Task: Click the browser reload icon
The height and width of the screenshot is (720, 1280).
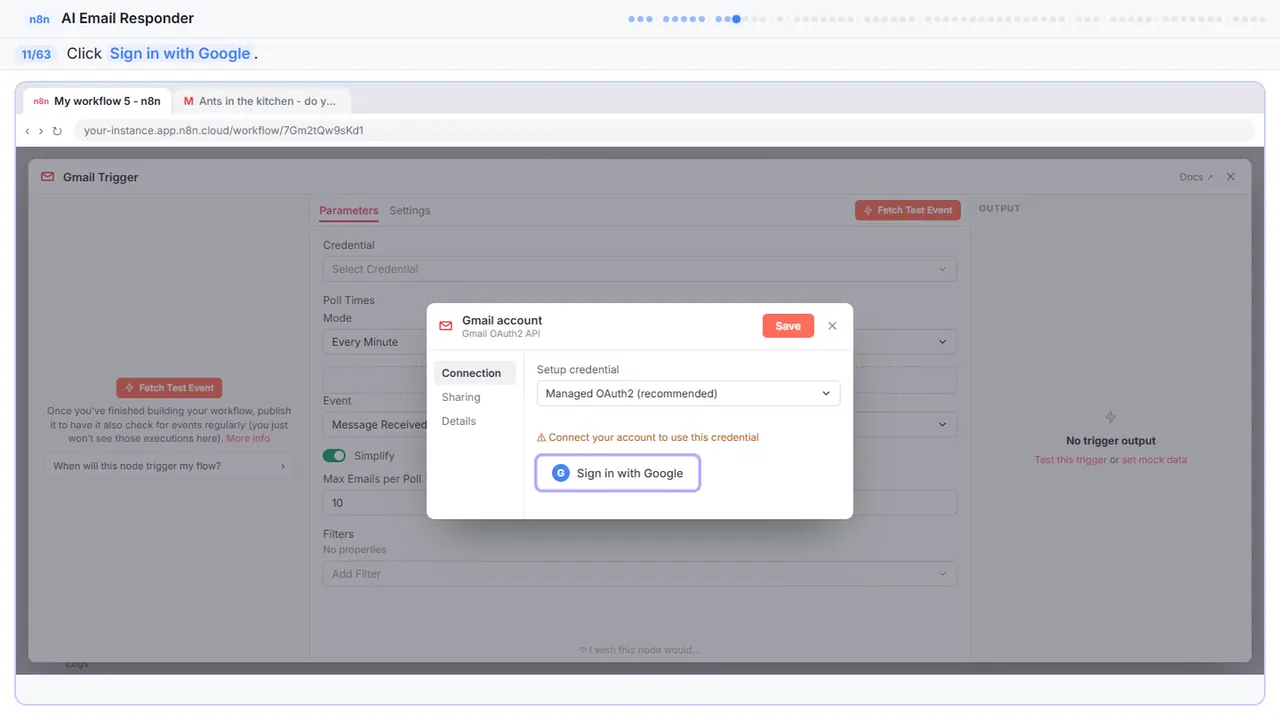Action: pyautogui.click(x=57, y=131)
